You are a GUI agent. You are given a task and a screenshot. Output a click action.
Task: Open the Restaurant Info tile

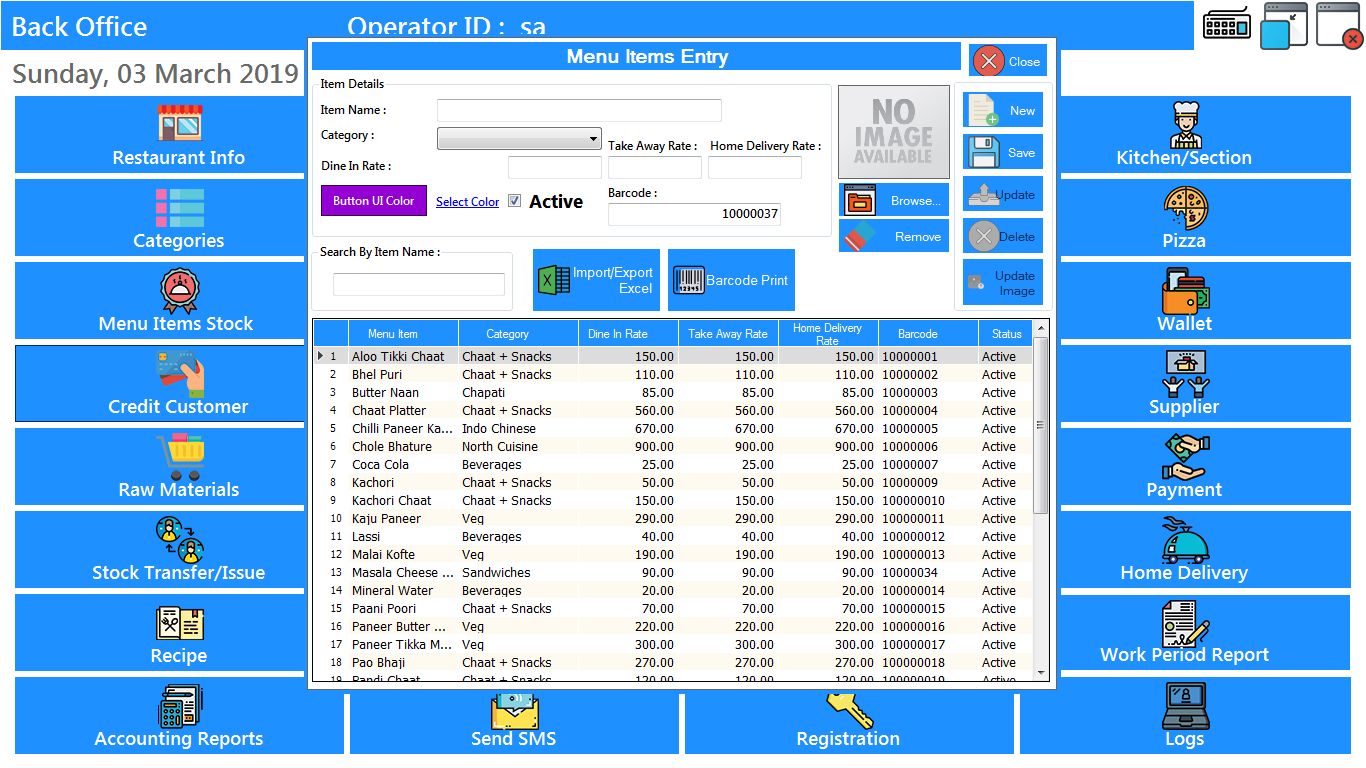tap(160, 135)
